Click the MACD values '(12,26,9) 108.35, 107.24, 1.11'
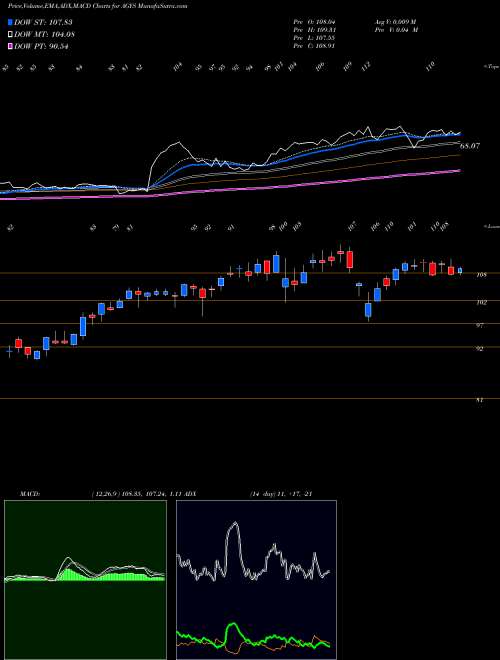This screenshot has height=660, width=500. pos(137,494)
